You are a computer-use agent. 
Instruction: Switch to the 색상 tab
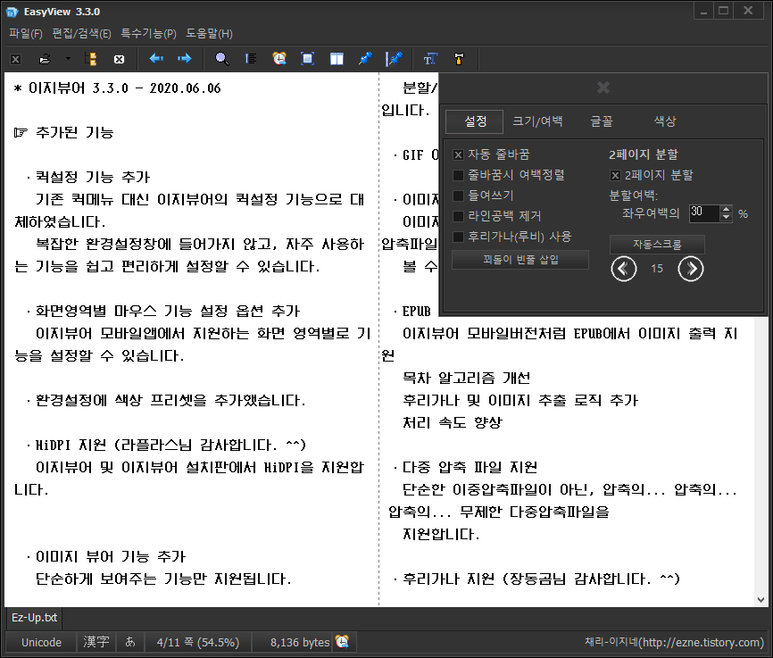[665, 121]
